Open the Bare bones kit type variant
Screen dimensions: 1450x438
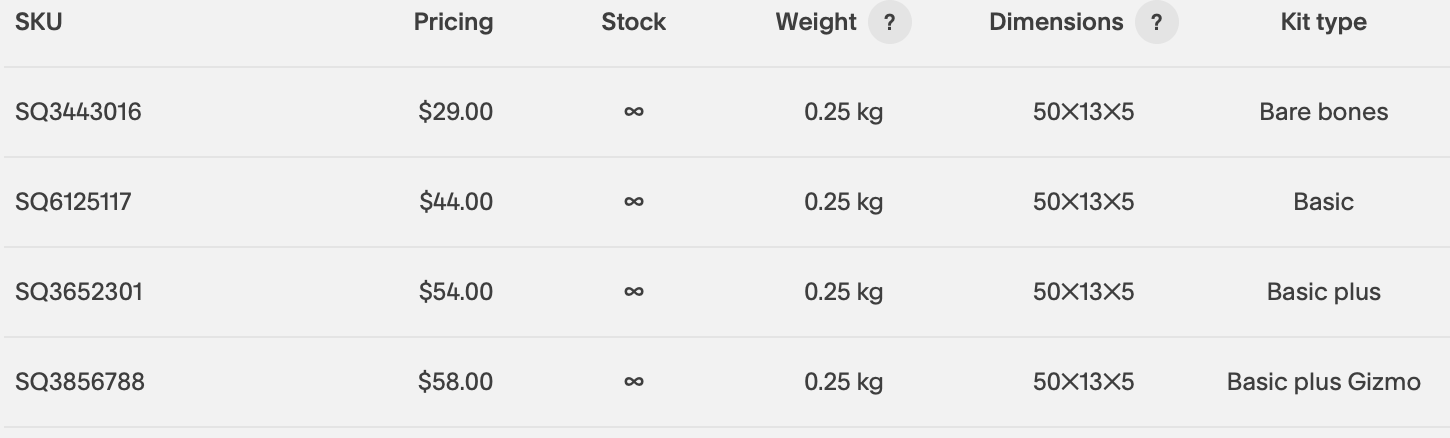[x=1323, y=112]
